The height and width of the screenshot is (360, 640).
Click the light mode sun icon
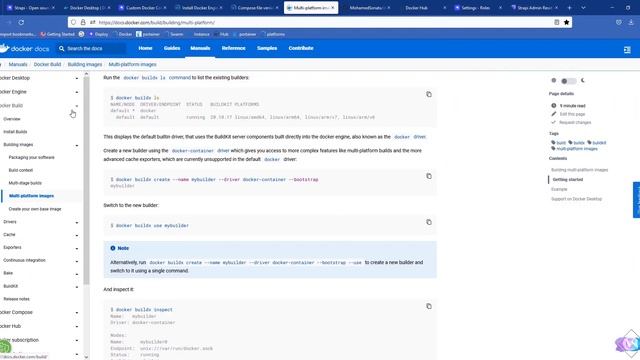pyautogui.click(x=553, y=80)
